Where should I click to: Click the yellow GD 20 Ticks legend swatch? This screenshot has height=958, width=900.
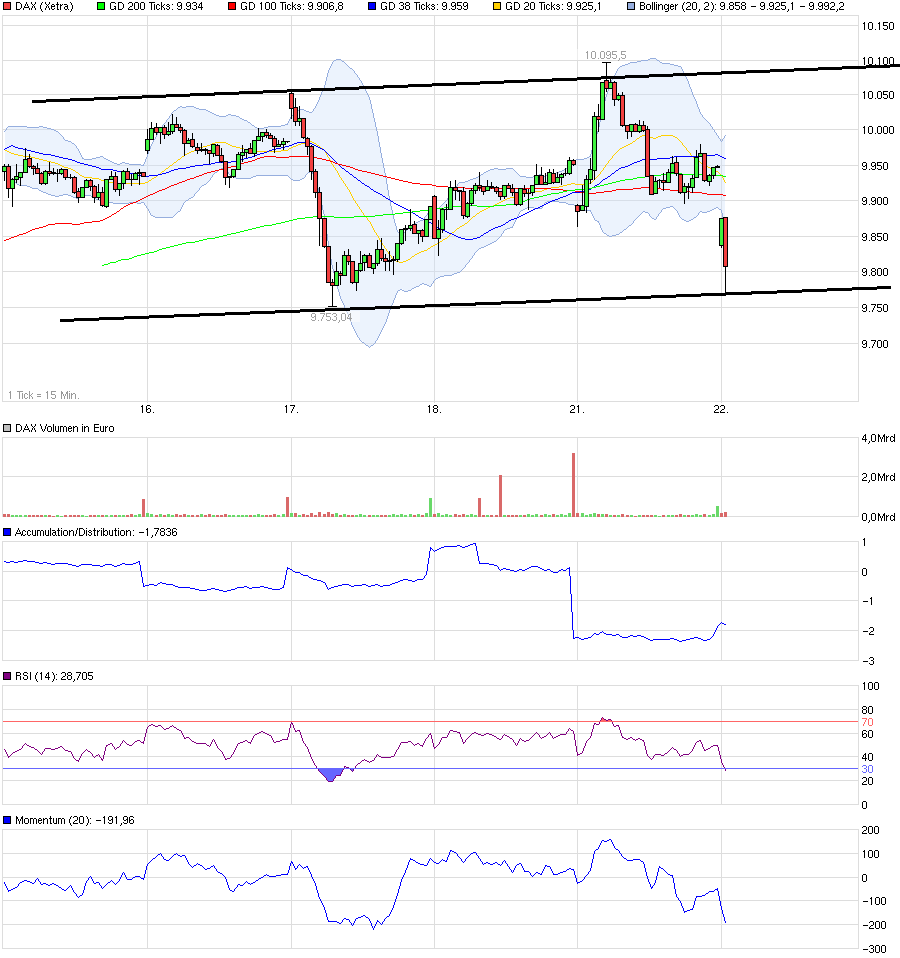(x=497, y=6)
